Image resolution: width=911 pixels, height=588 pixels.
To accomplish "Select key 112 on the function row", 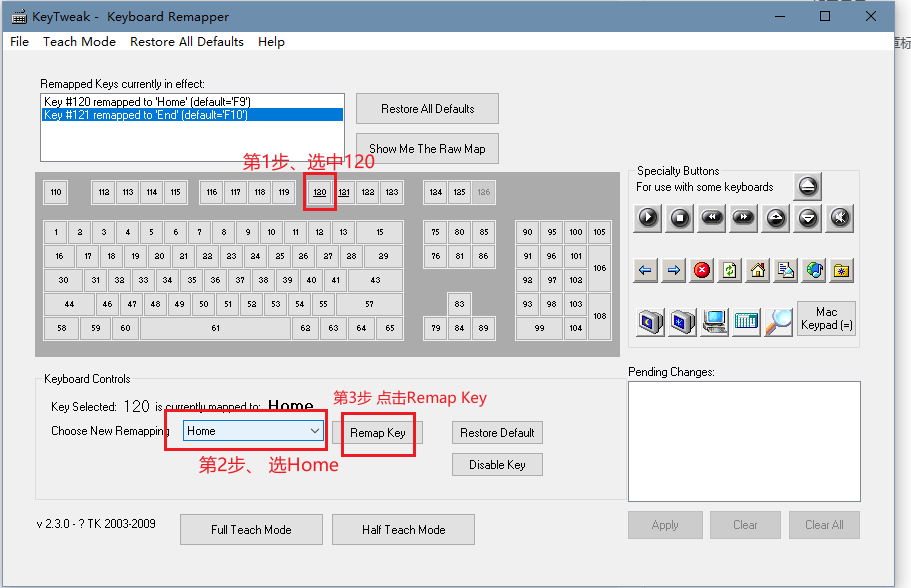I will pos(104,192).
